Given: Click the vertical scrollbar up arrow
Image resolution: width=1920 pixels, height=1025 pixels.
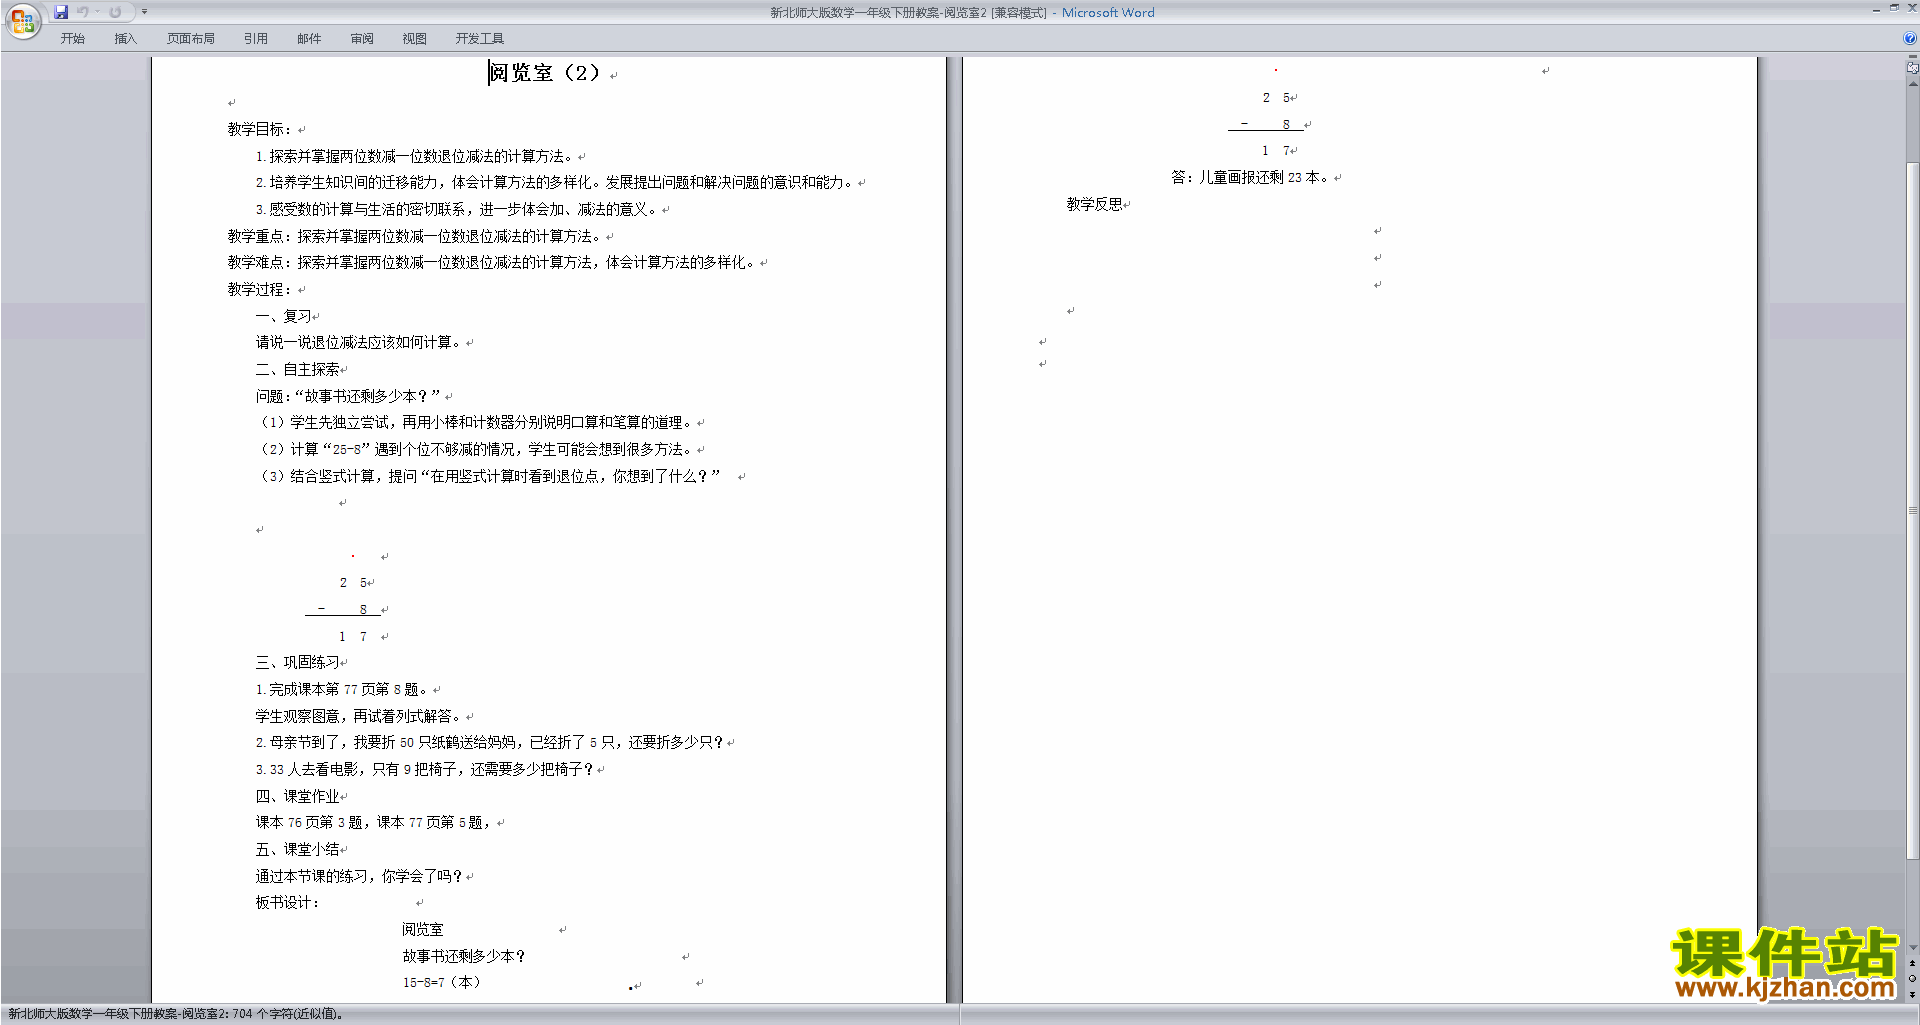Looking at the screenshot, I should 1912,84.
